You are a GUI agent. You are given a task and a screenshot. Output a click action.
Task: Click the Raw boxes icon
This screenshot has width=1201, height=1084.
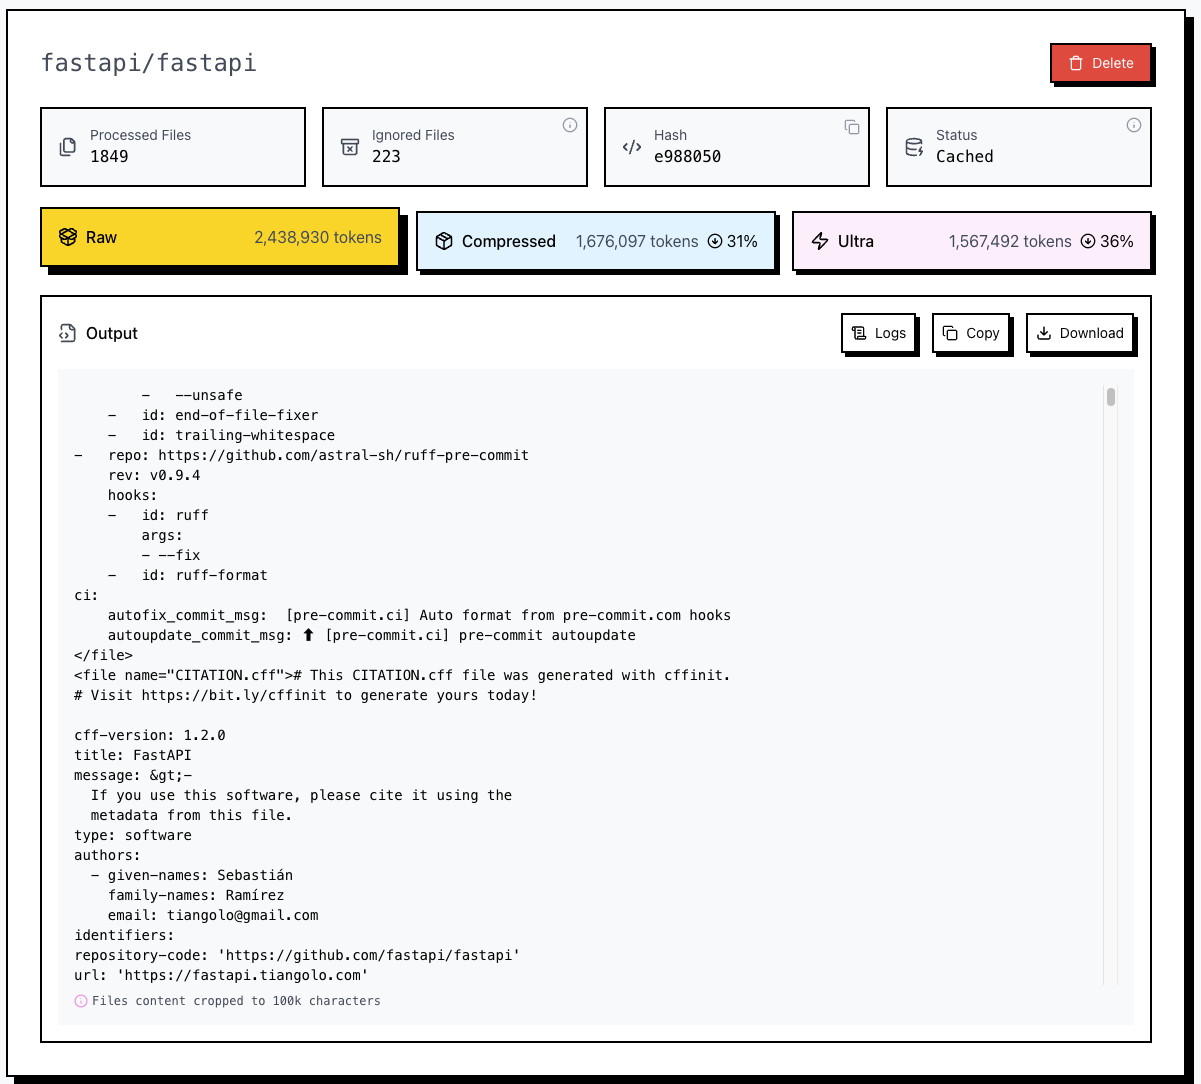tap(68, 237)
